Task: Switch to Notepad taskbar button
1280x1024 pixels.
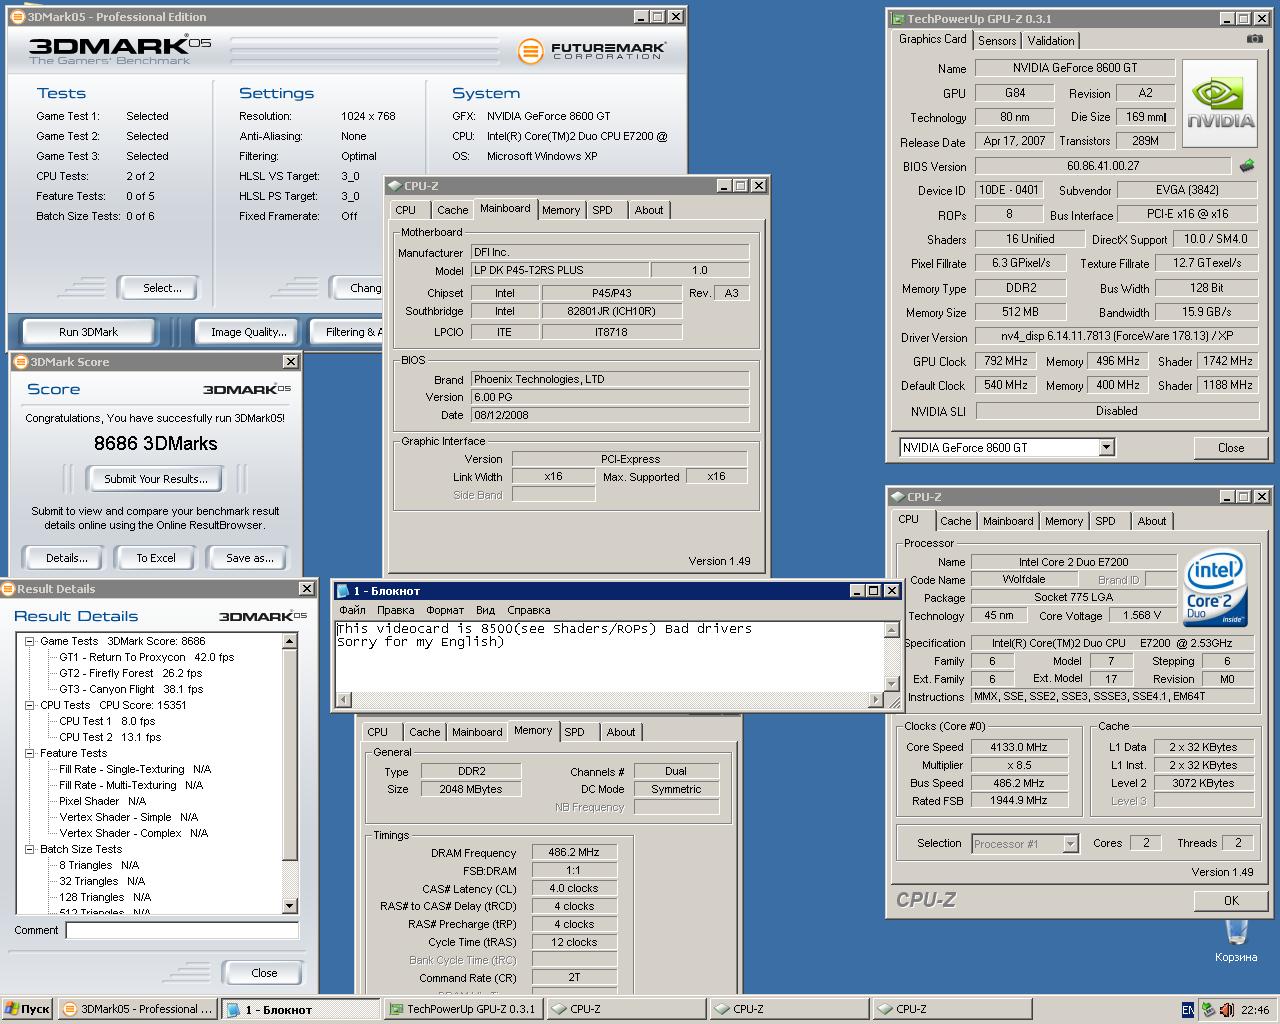Action: (300, 1009)
